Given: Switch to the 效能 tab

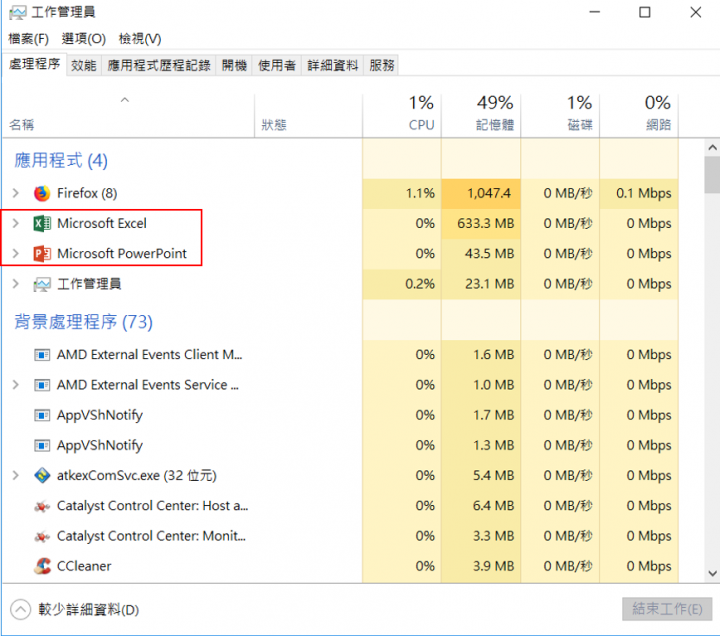Looking at the screenshot, I should (84, 65).
